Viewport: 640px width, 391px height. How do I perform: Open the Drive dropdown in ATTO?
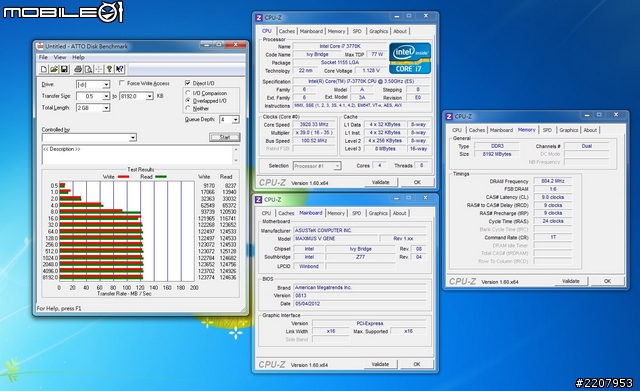pyautogui.click(x=106, y=84)
